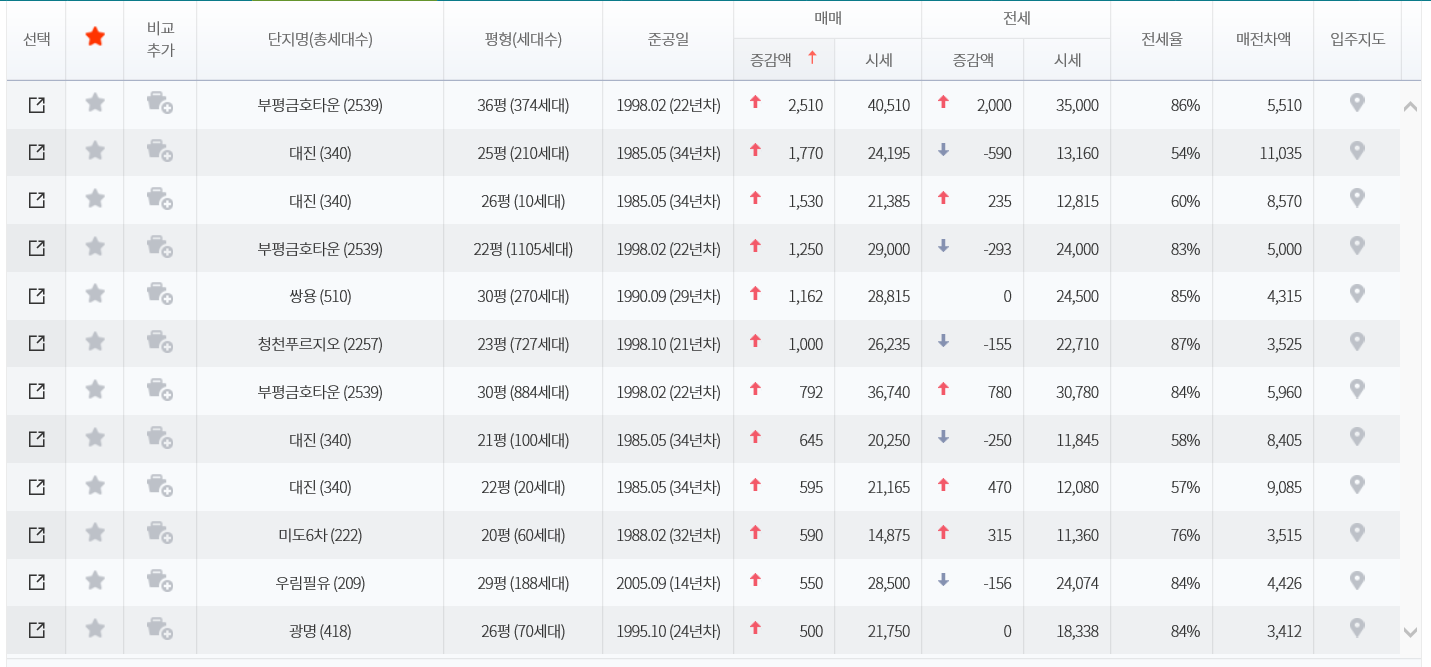Favorite 우림필유 (209) with its star
This screenshot has height=667, width=1431.
[95, 580]
